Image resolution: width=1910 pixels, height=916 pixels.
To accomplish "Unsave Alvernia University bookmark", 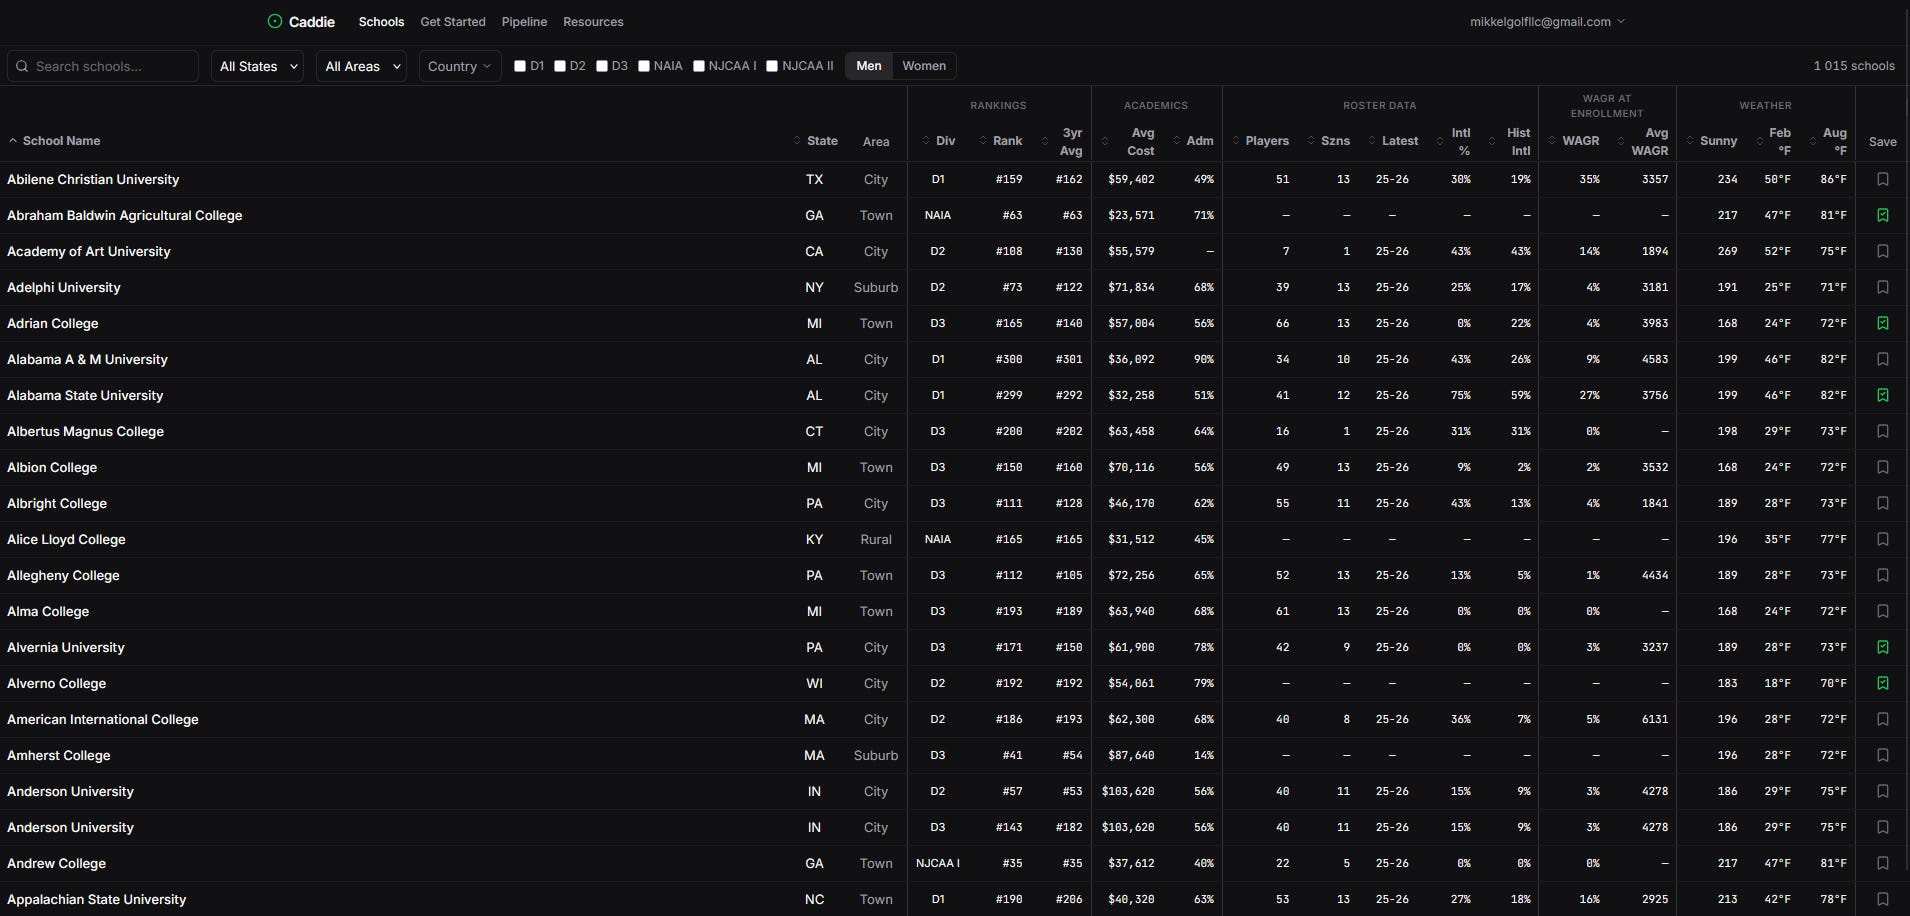I will 1883,647.
